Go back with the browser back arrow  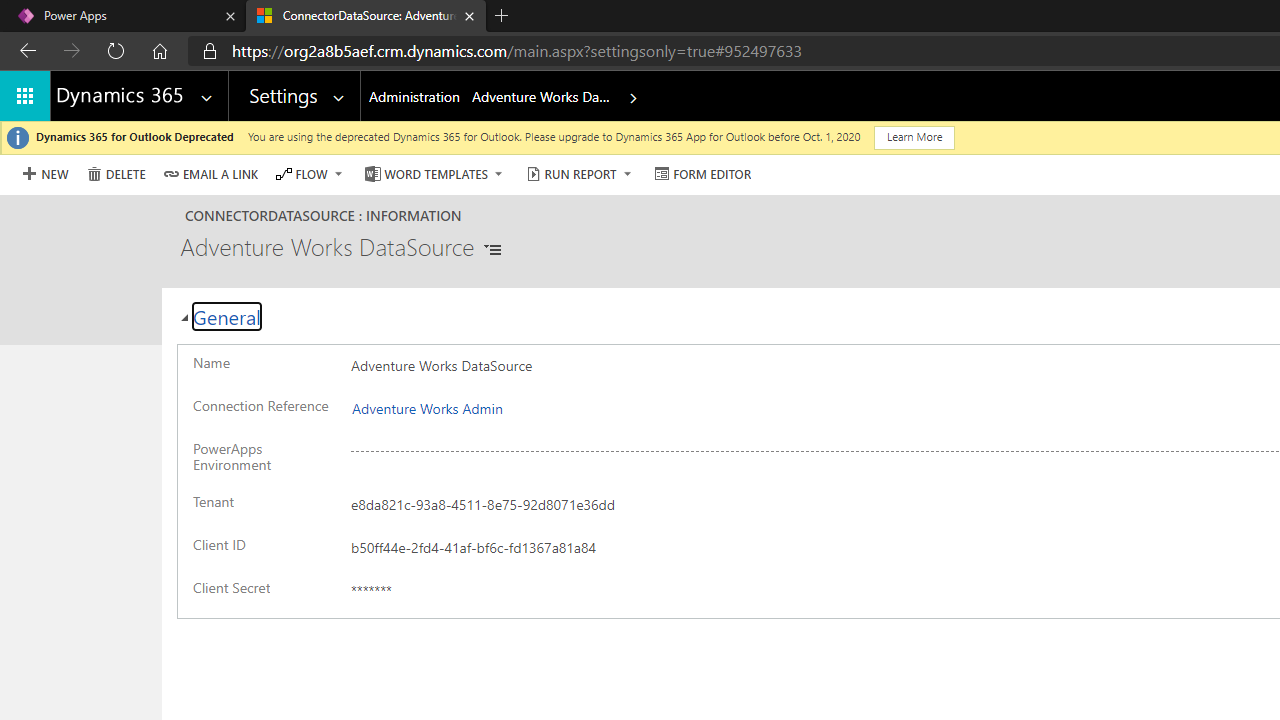click(28, 51)
